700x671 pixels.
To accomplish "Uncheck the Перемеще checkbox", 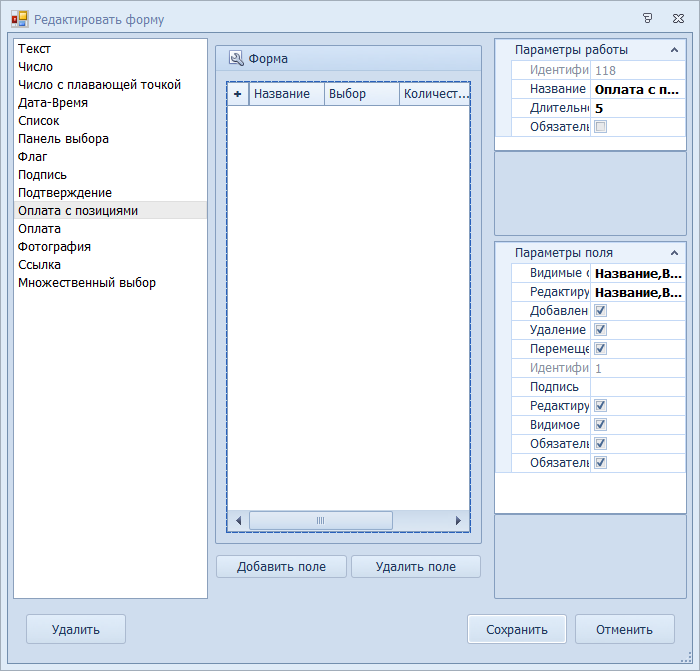I will [x=601, y=349].
